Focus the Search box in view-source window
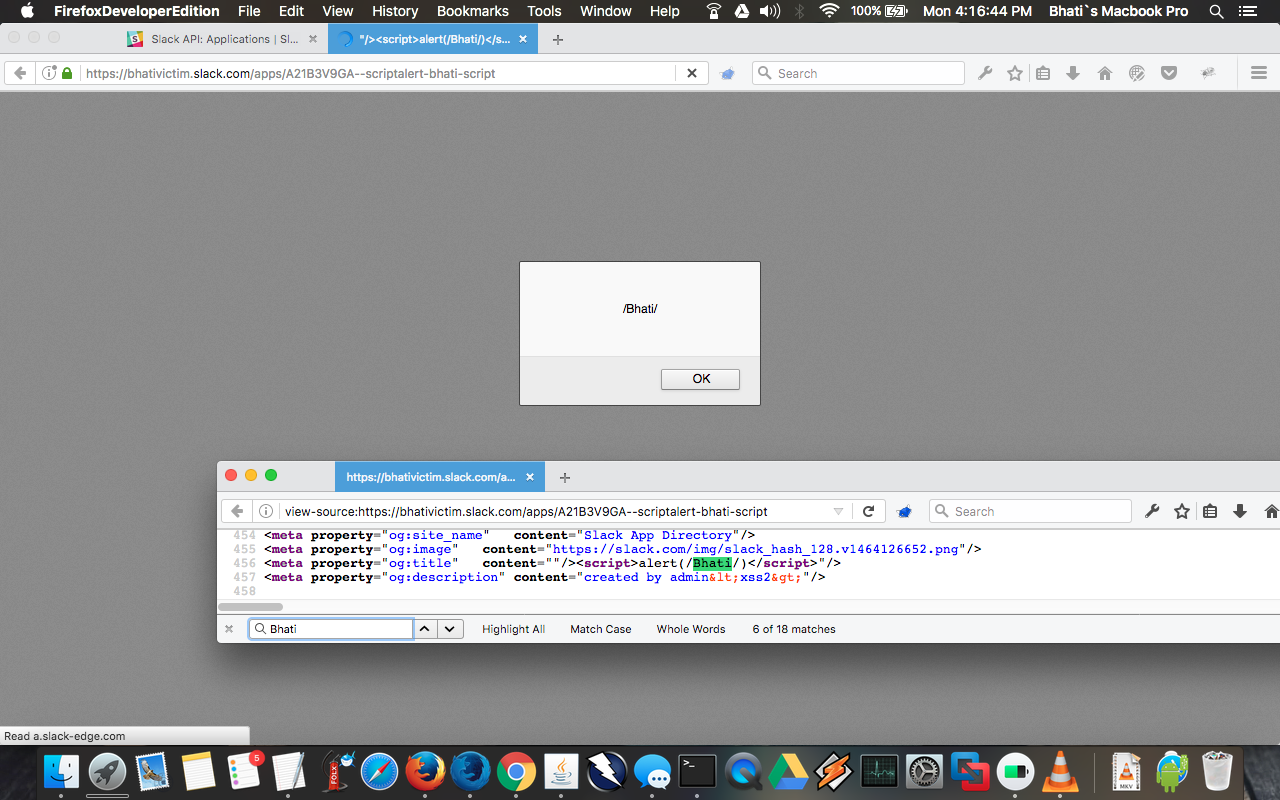1280x800 pixels. coord(1030,511)
